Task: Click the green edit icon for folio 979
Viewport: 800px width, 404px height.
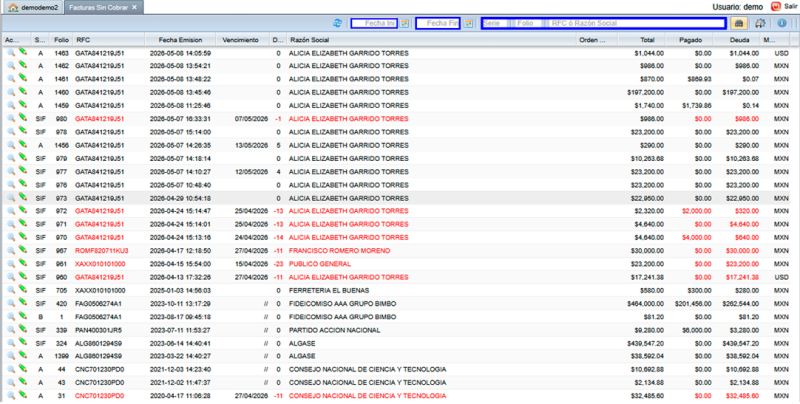Action: (x=23, y=157)
